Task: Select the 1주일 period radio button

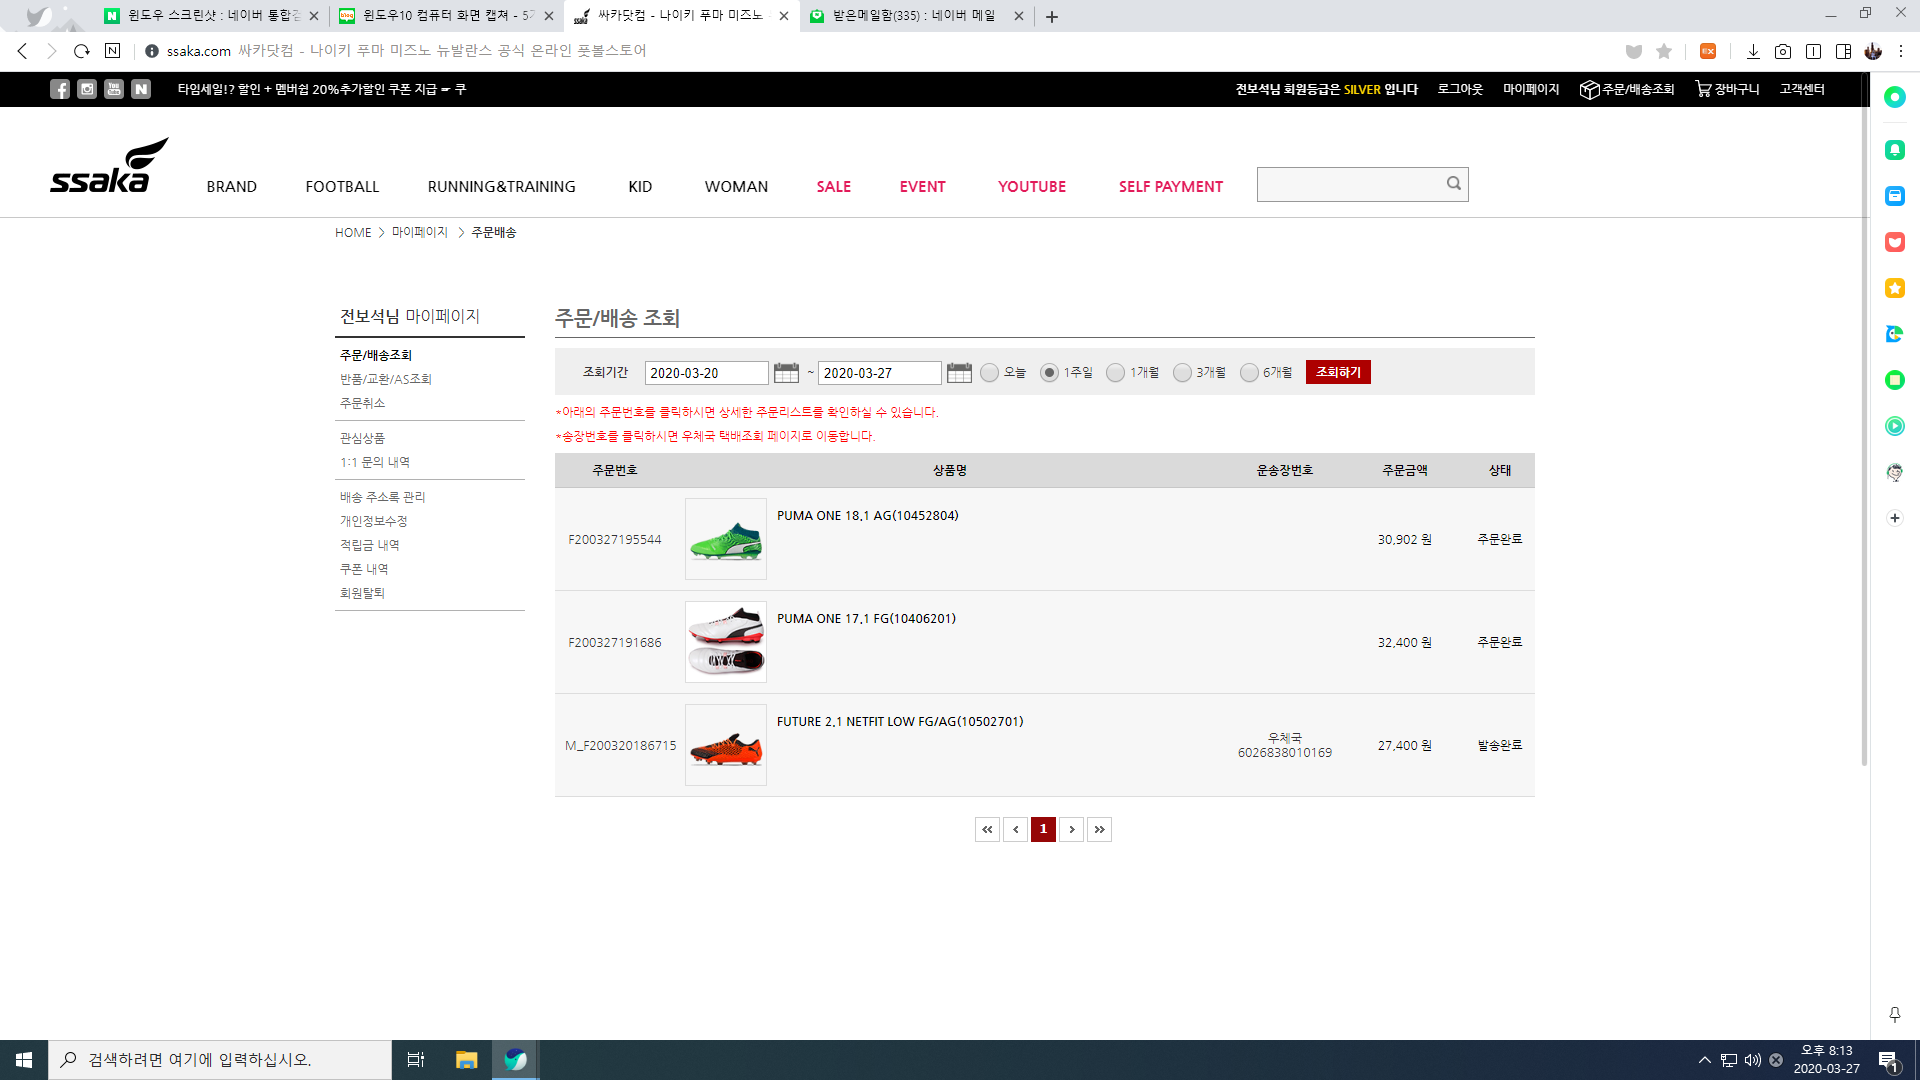Action: [1049, 373]
